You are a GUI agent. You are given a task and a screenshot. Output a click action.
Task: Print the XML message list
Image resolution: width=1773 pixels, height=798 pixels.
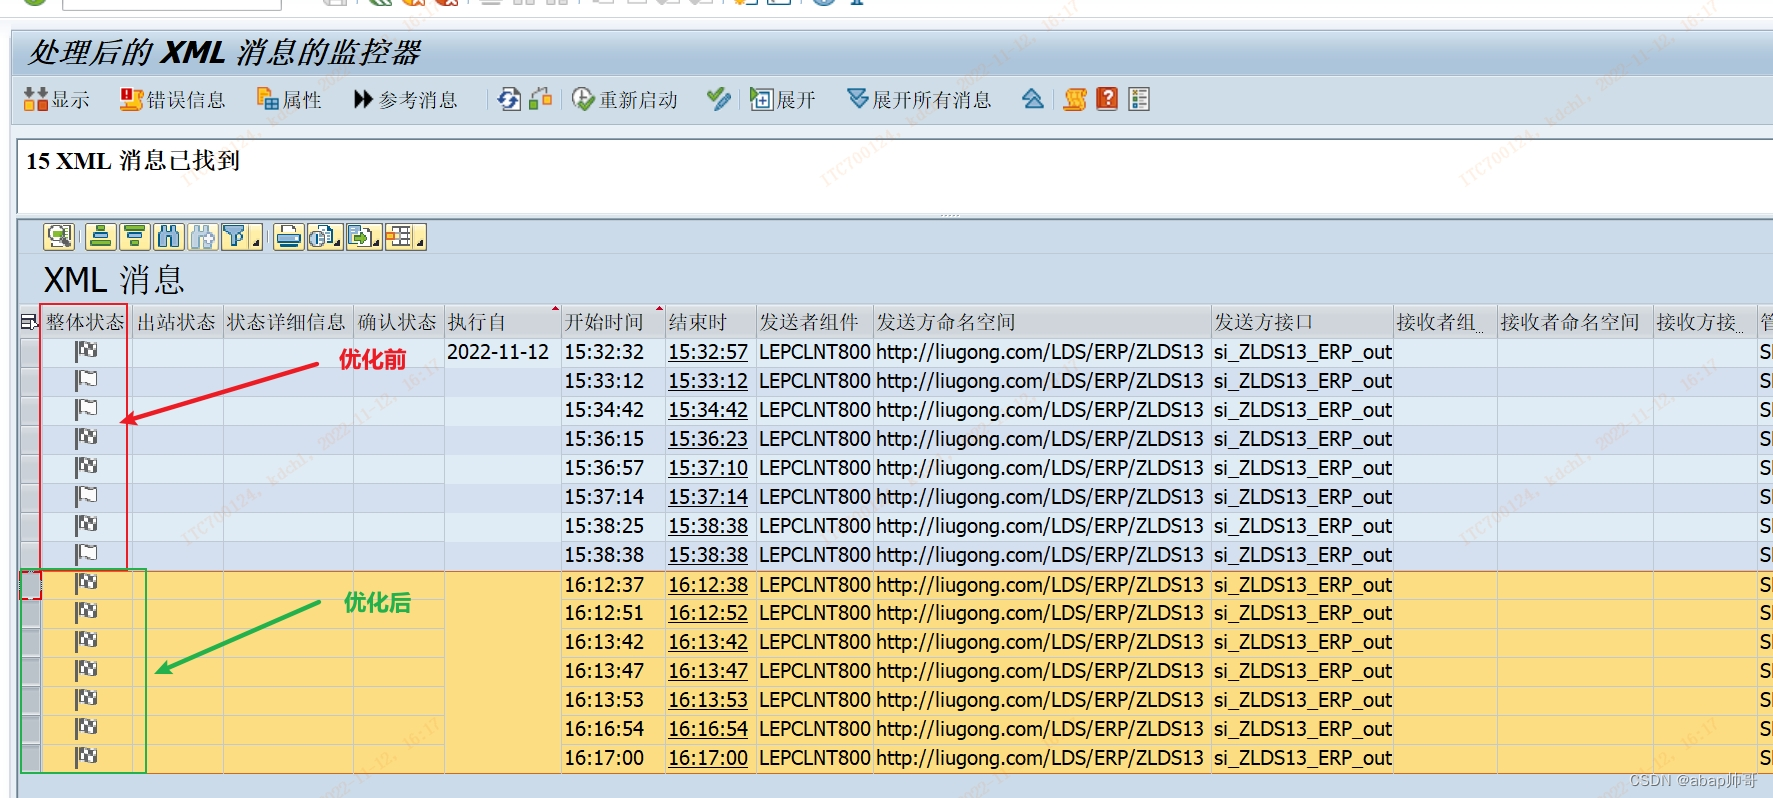[x=288, y=237]
